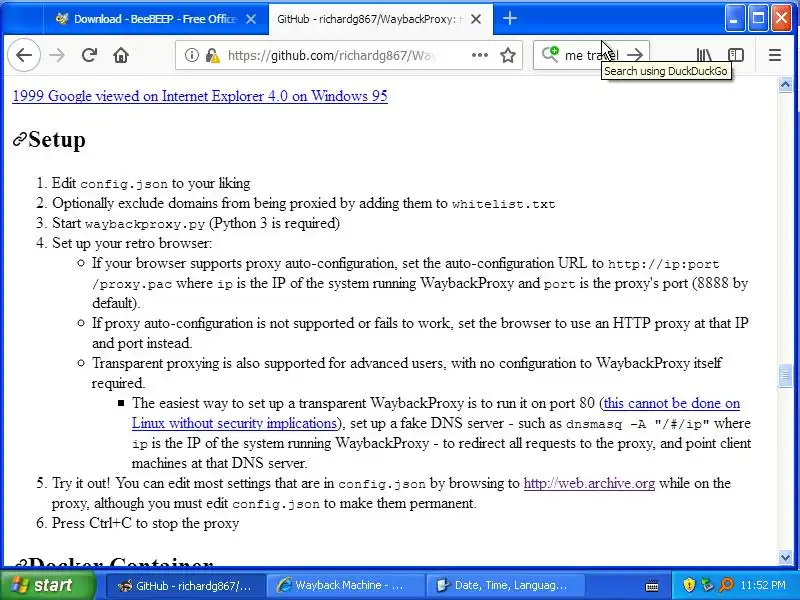800x600 pixels.
Task: Open Date, Time, Language taskbar window
Action: tap(505, 585)
